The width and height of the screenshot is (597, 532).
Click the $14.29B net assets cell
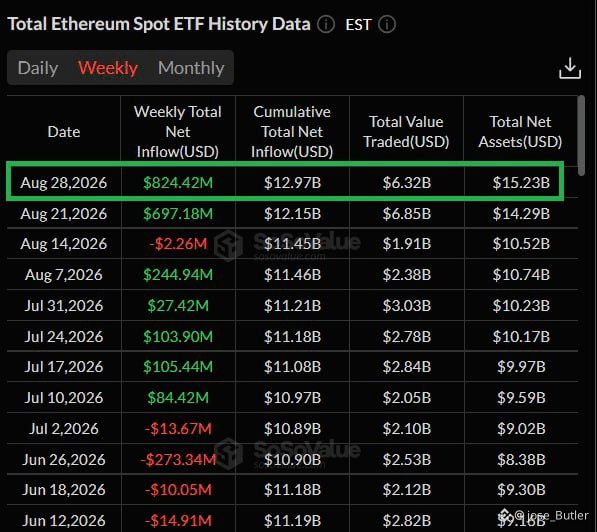(521, 214)
